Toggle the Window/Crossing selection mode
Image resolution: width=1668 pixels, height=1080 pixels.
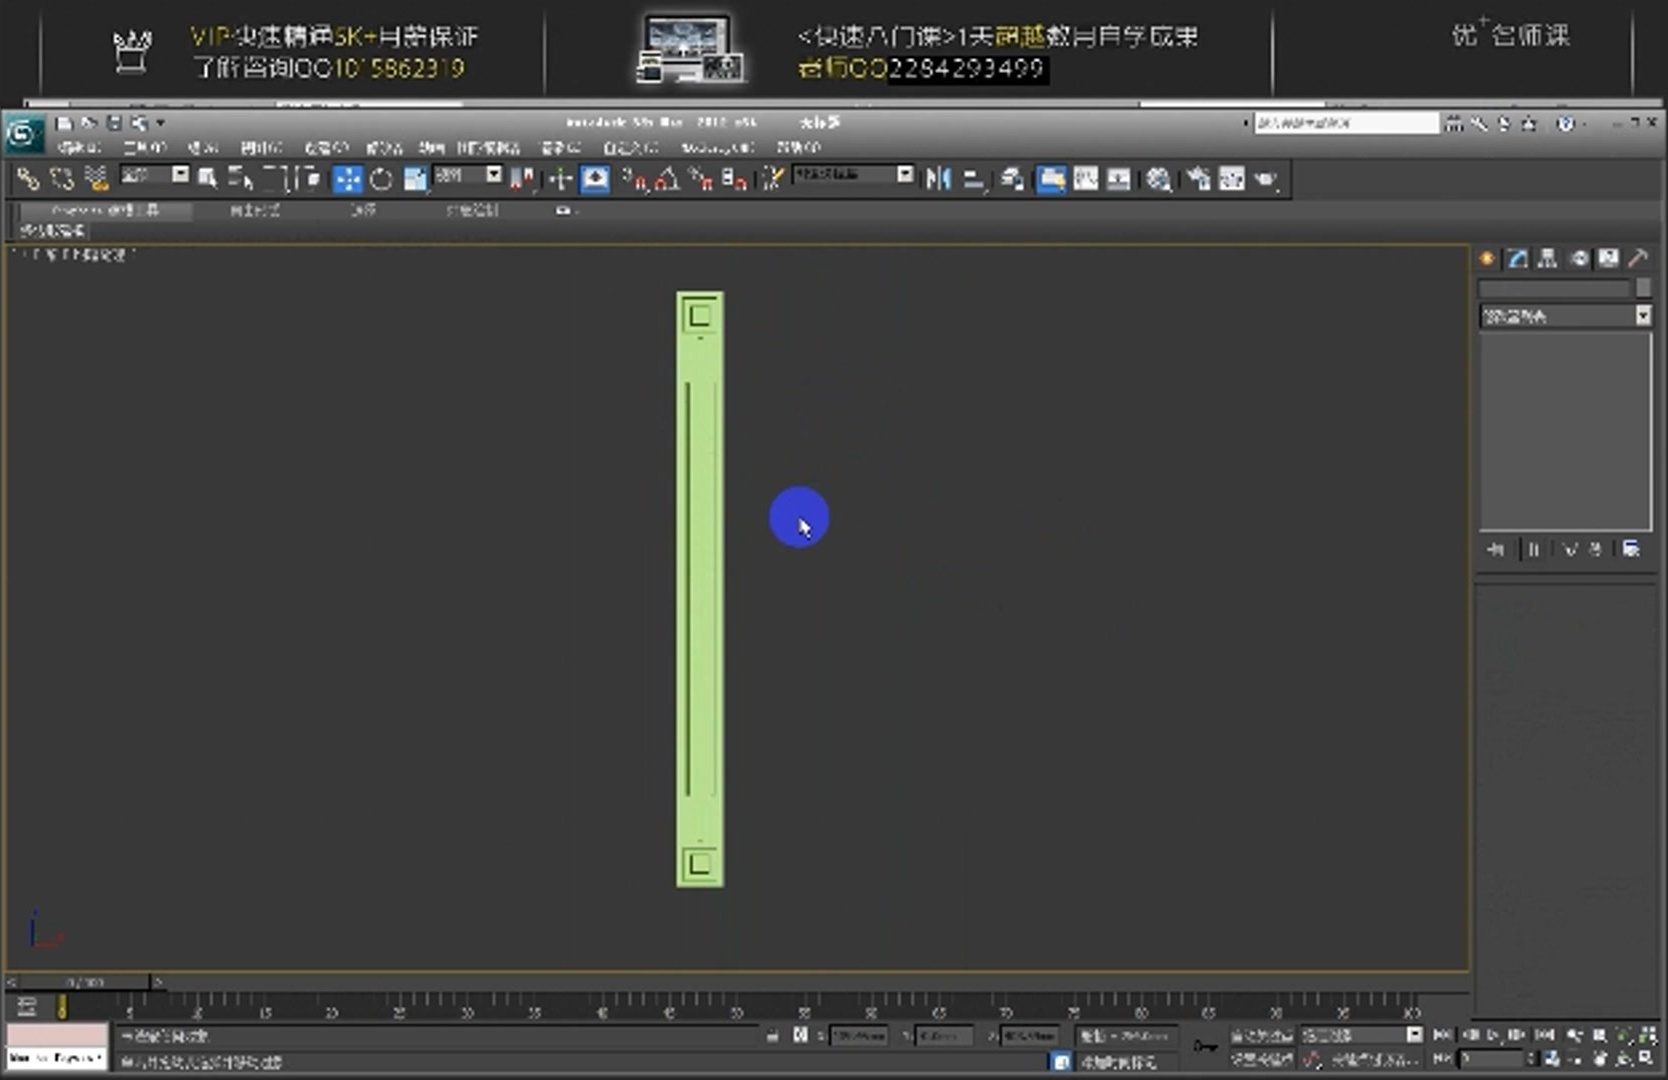[x=309, y=179]
